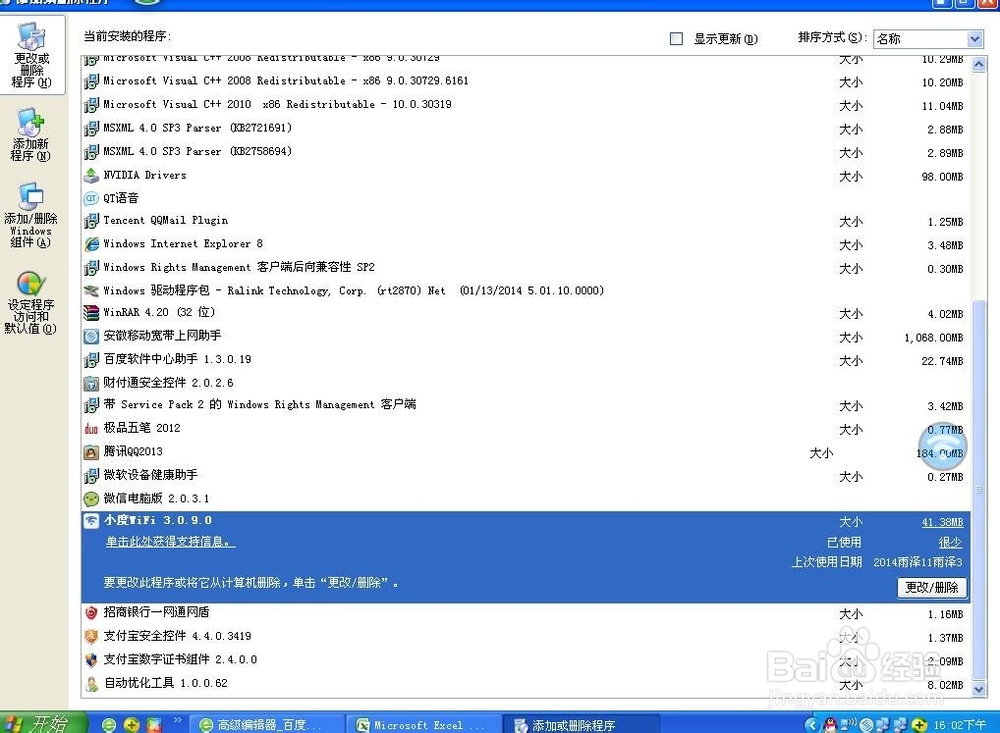Open 单击此处获得支持信息 link
The height and width of the screenshot is (733, 1000).
[x=170, y=542]
